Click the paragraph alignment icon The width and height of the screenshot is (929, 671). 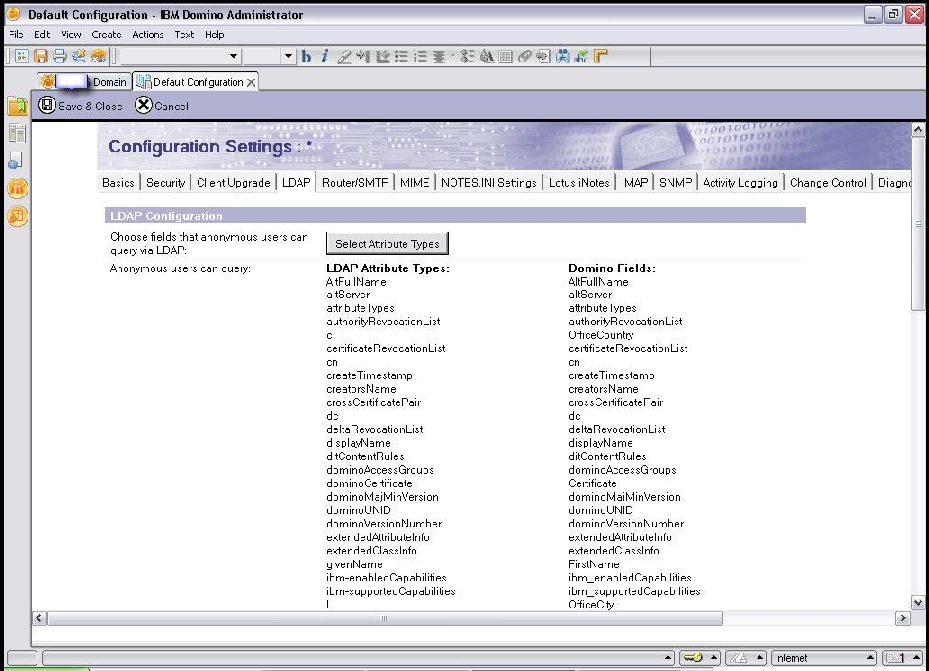tap(439, 56)
